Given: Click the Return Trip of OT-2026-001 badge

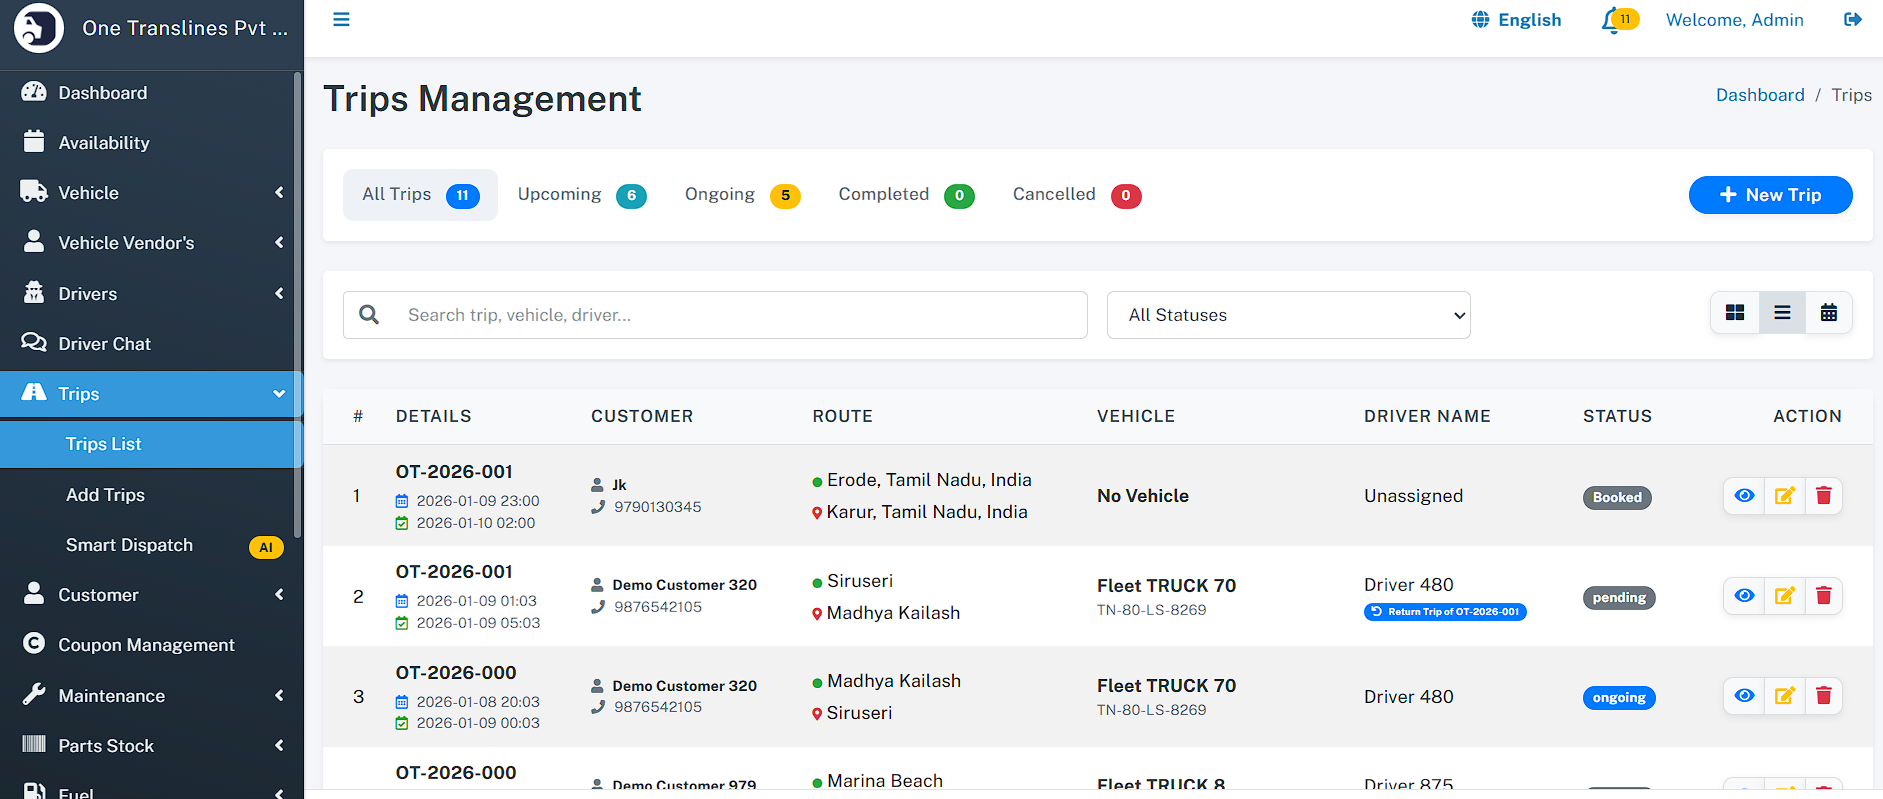Looking at the screenshot, I should tap(1445, 612).
